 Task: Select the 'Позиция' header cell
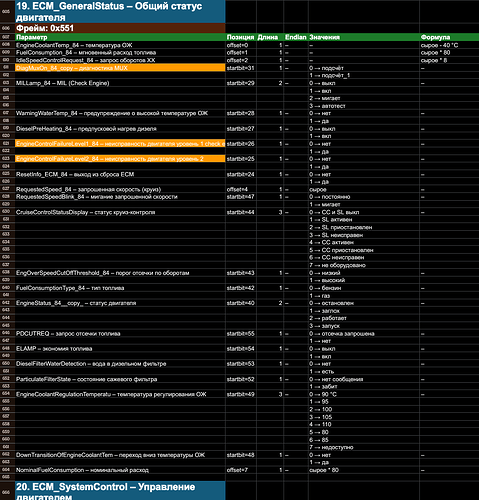coord(241,37)
